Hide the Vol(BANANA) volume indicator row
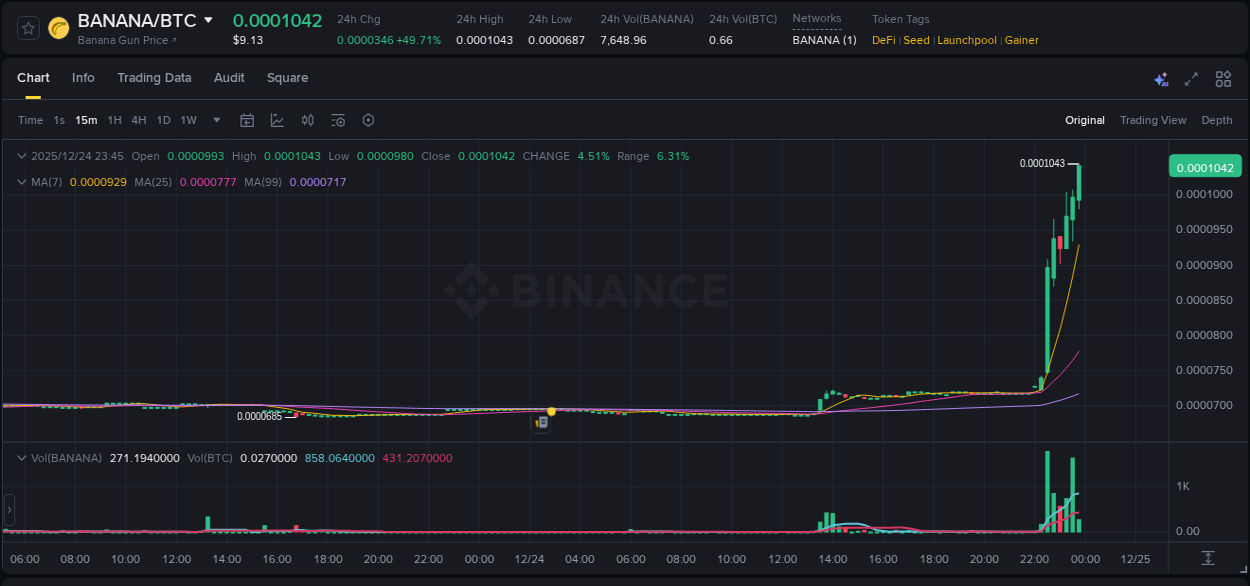 21,457
